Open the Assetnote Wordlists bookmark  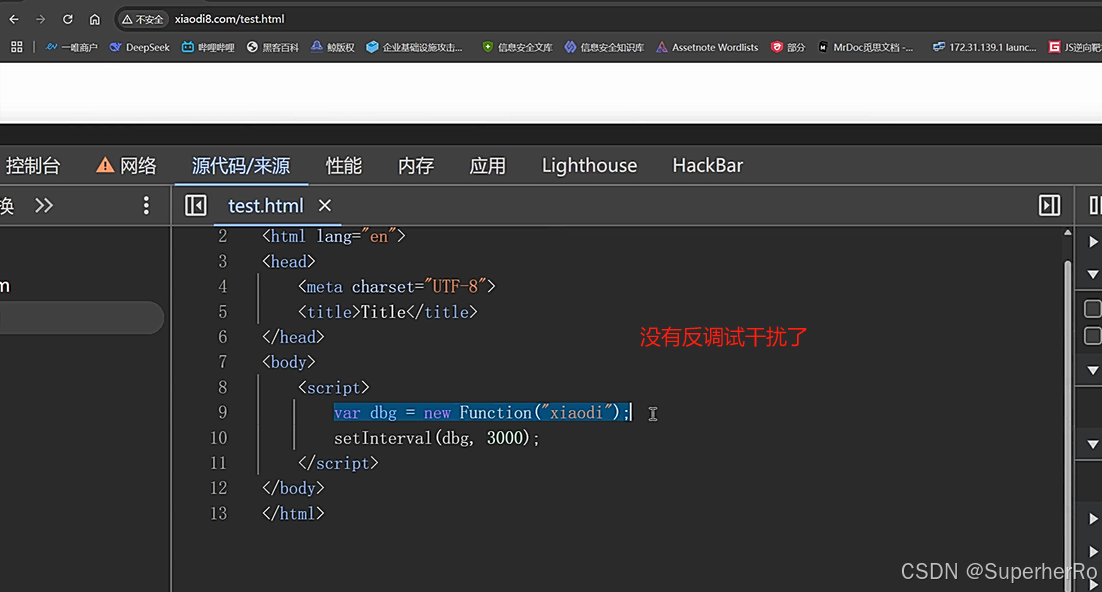coord(707,47)
